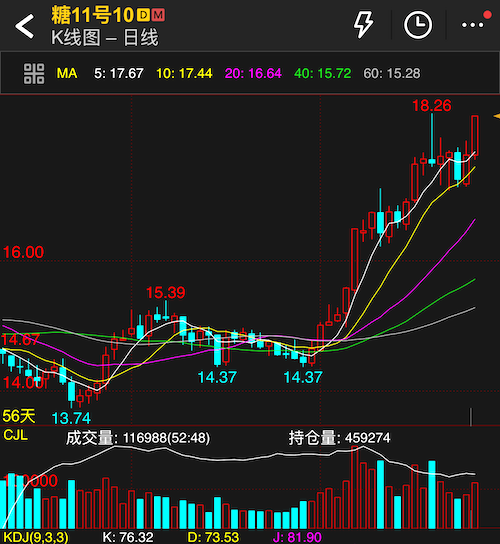
Task: Click the orange price arrow marker
Action: click(497, 117)
